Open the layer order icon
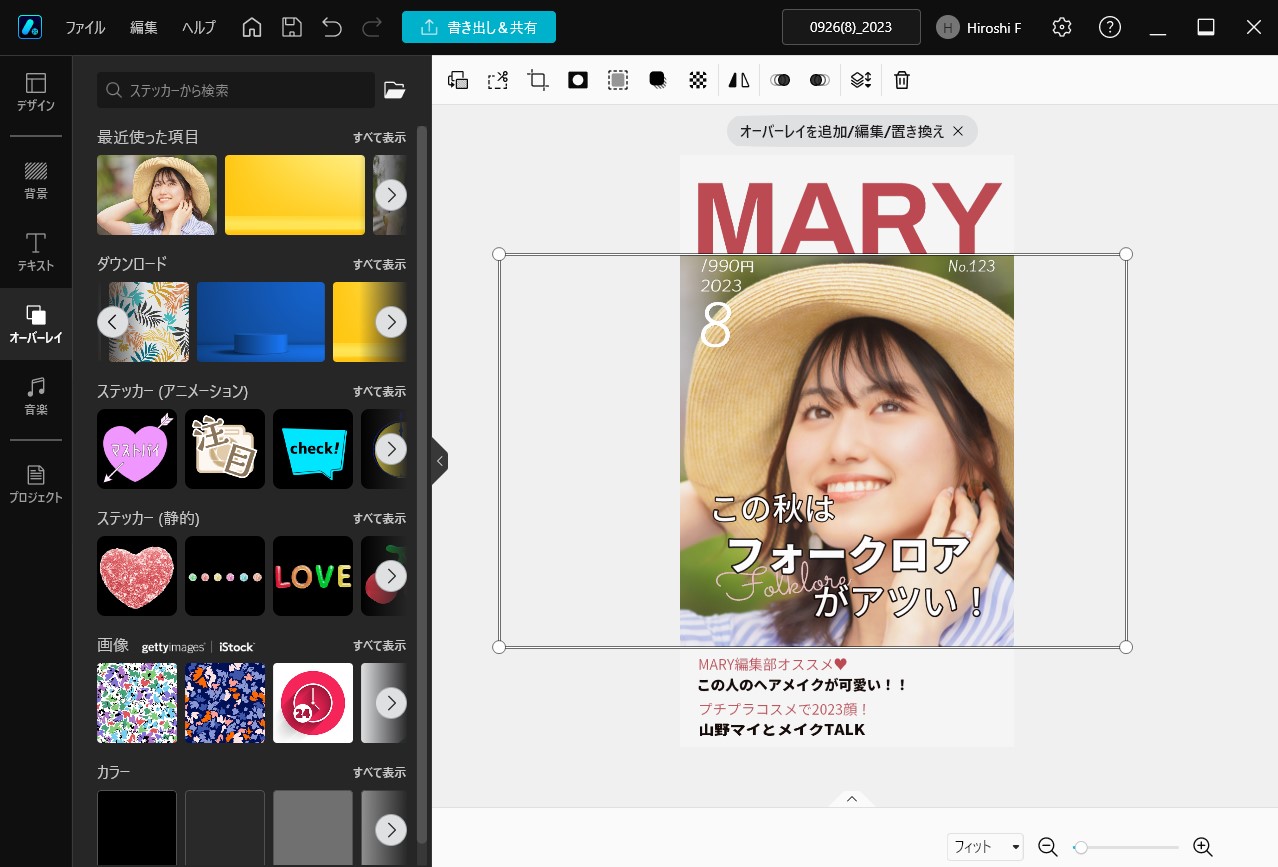 [861, 81]
